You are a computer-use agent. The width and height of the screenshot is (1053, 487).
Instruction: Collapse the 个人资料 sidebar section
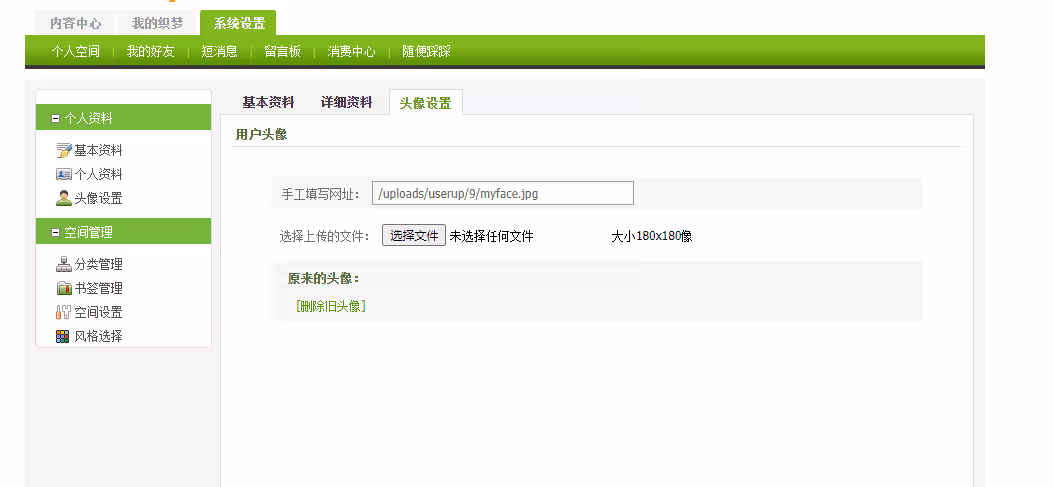(x=56, y=118)
